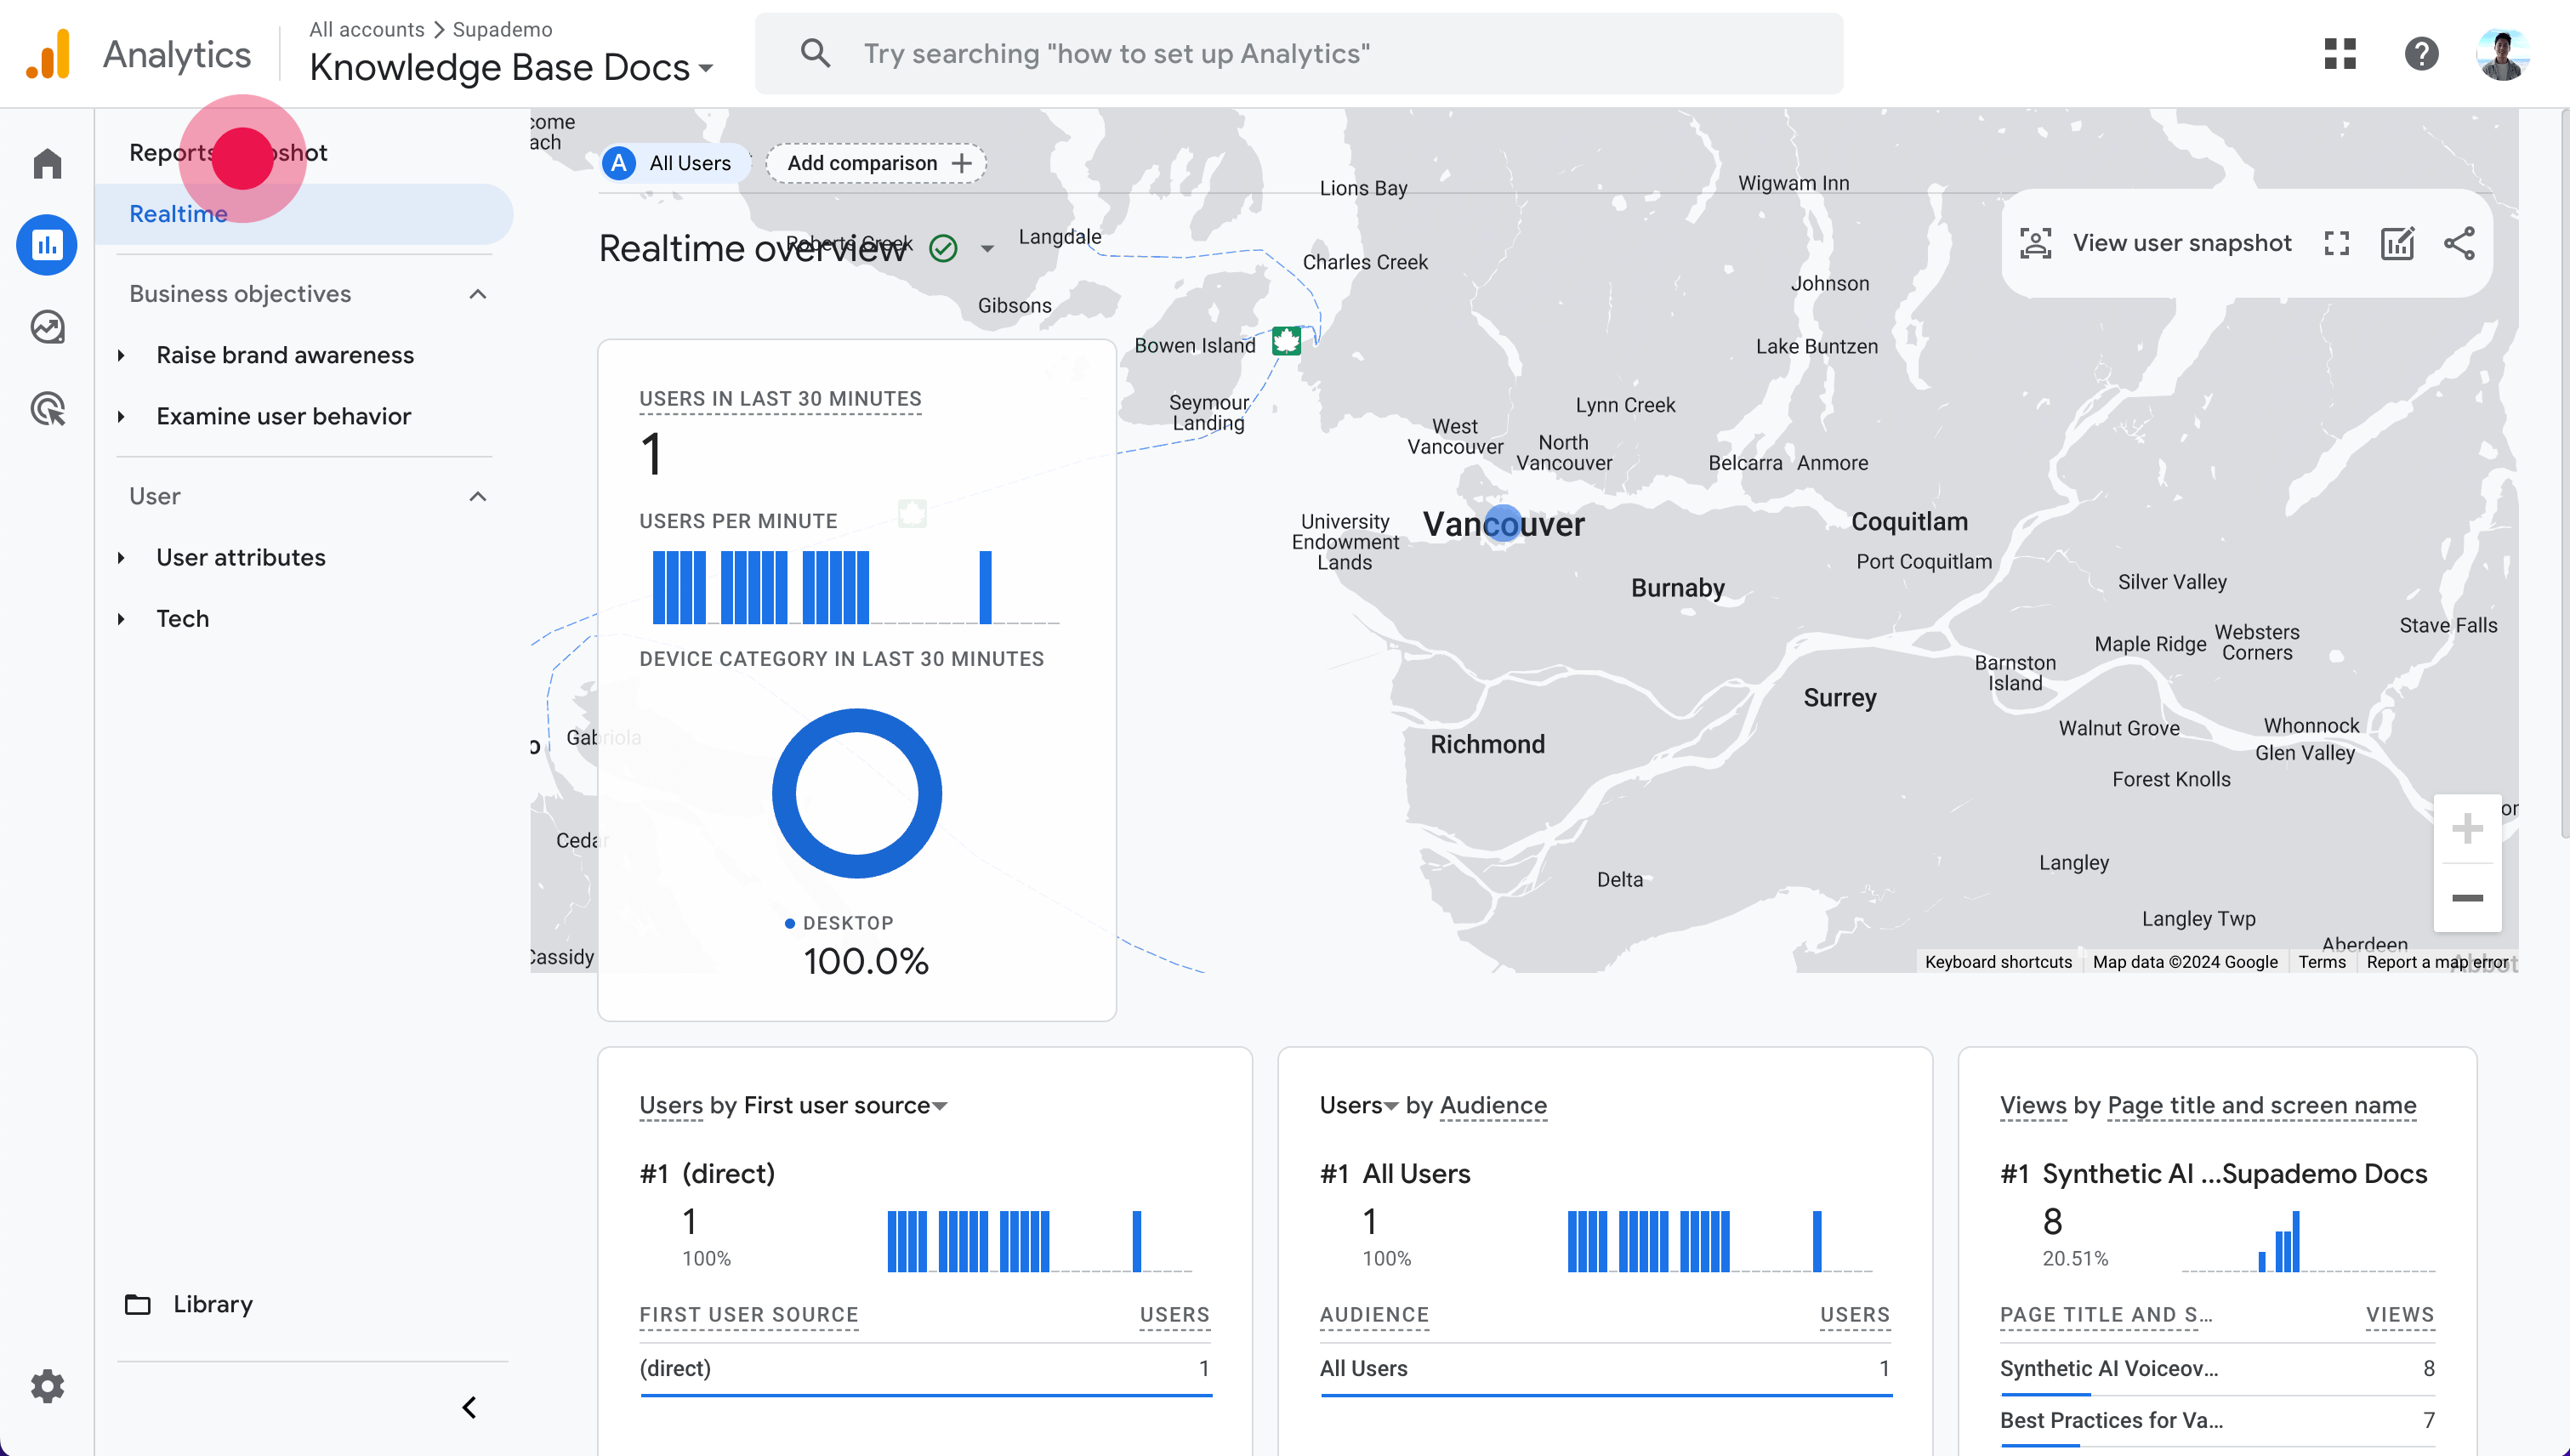Open the Library menu item
2570x1456 pixels.
[x=212, y=1304]
